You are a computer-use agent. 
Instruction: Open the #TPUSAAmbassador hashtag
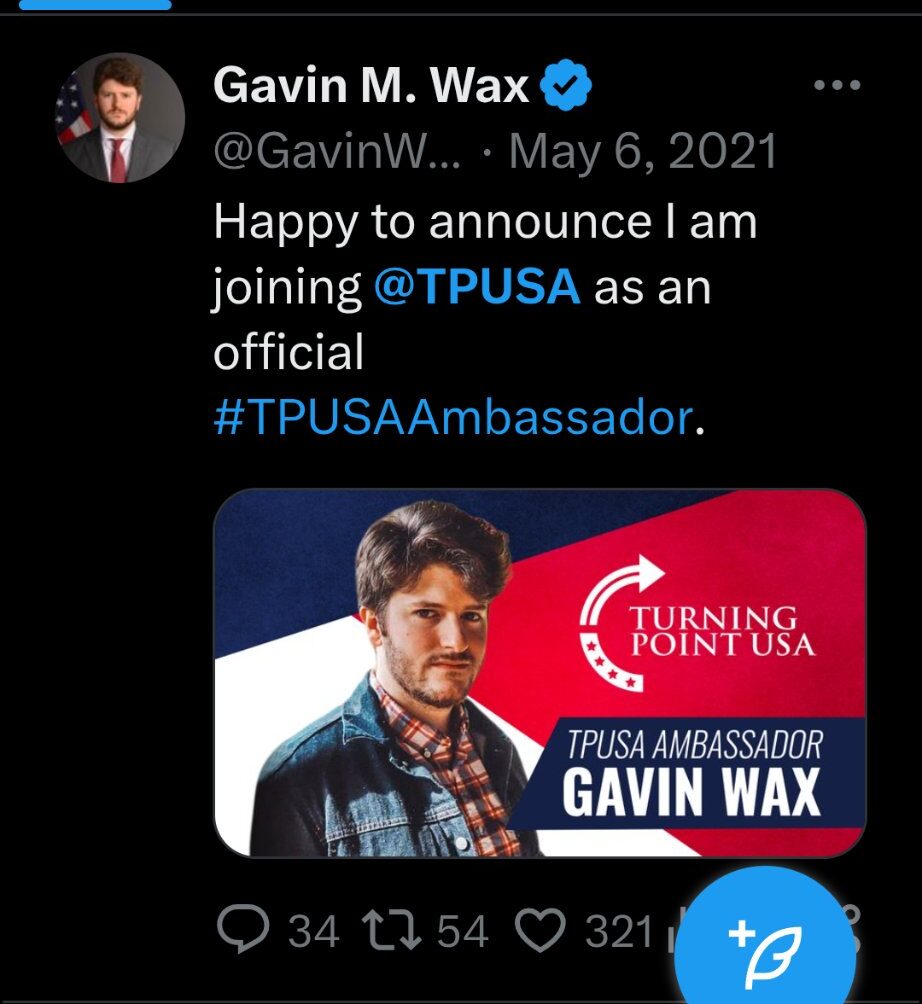tap(453, 417)
